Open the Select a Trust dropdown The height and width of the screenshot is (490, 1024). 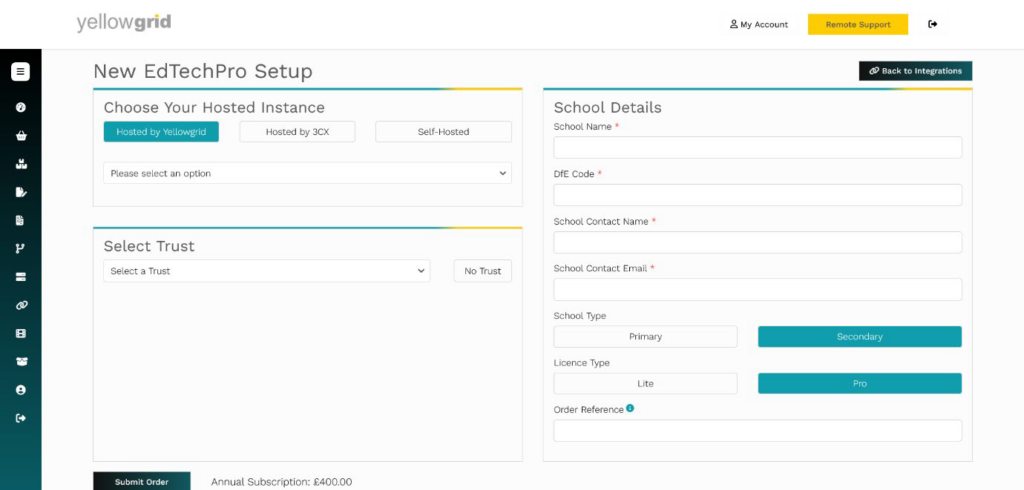pyautogui.click(x=266, y=270)
